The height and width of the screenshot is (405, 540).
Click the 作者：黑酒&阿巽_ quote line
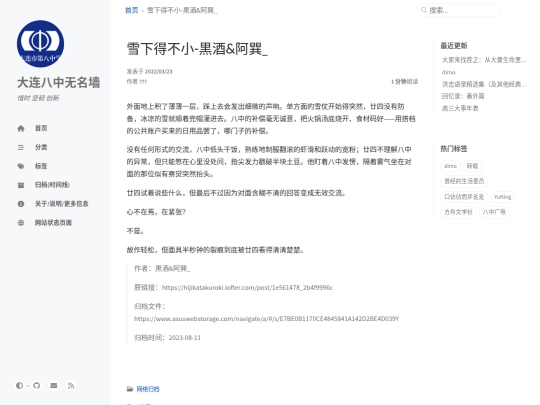pyautogui.click(x=162, y=269)
